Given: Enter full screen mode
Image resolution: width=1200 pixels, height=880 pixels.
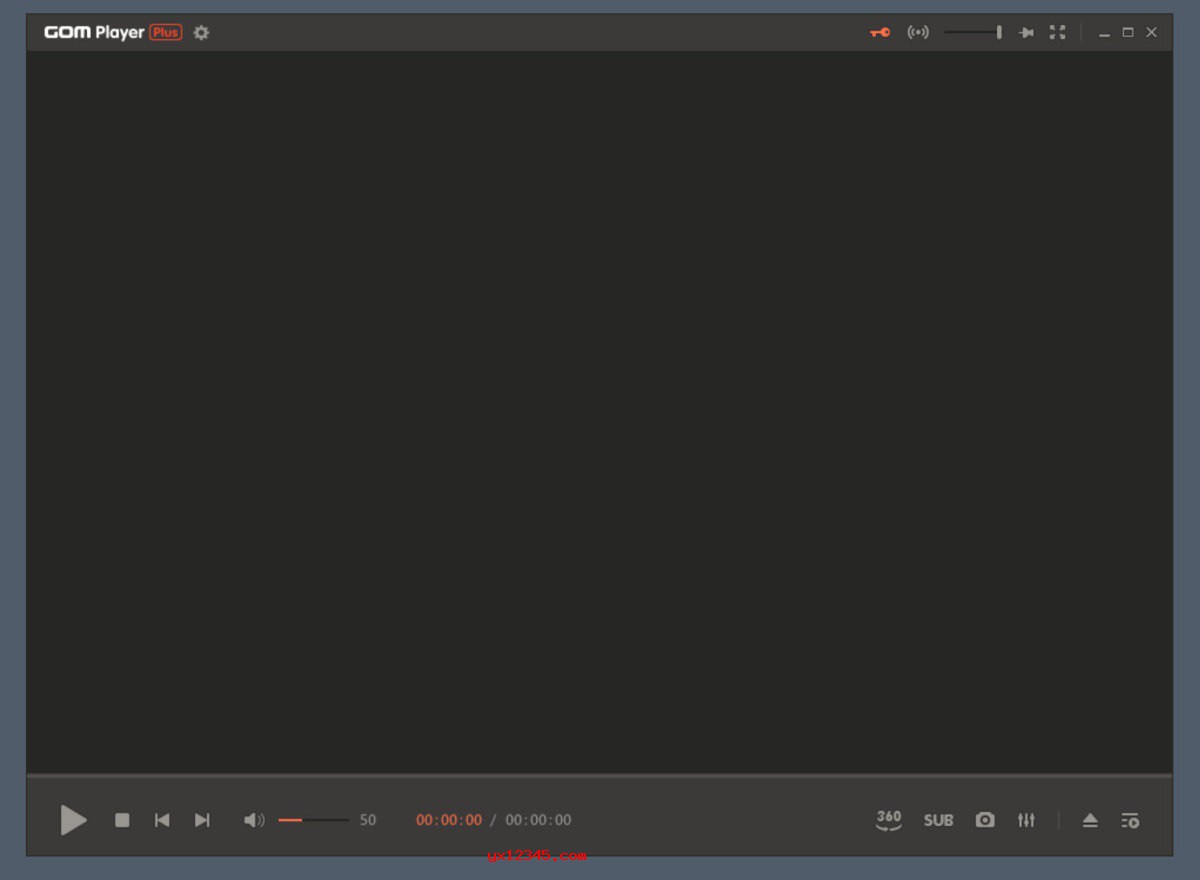Looking at the screenshot, I should (1057, 32).
